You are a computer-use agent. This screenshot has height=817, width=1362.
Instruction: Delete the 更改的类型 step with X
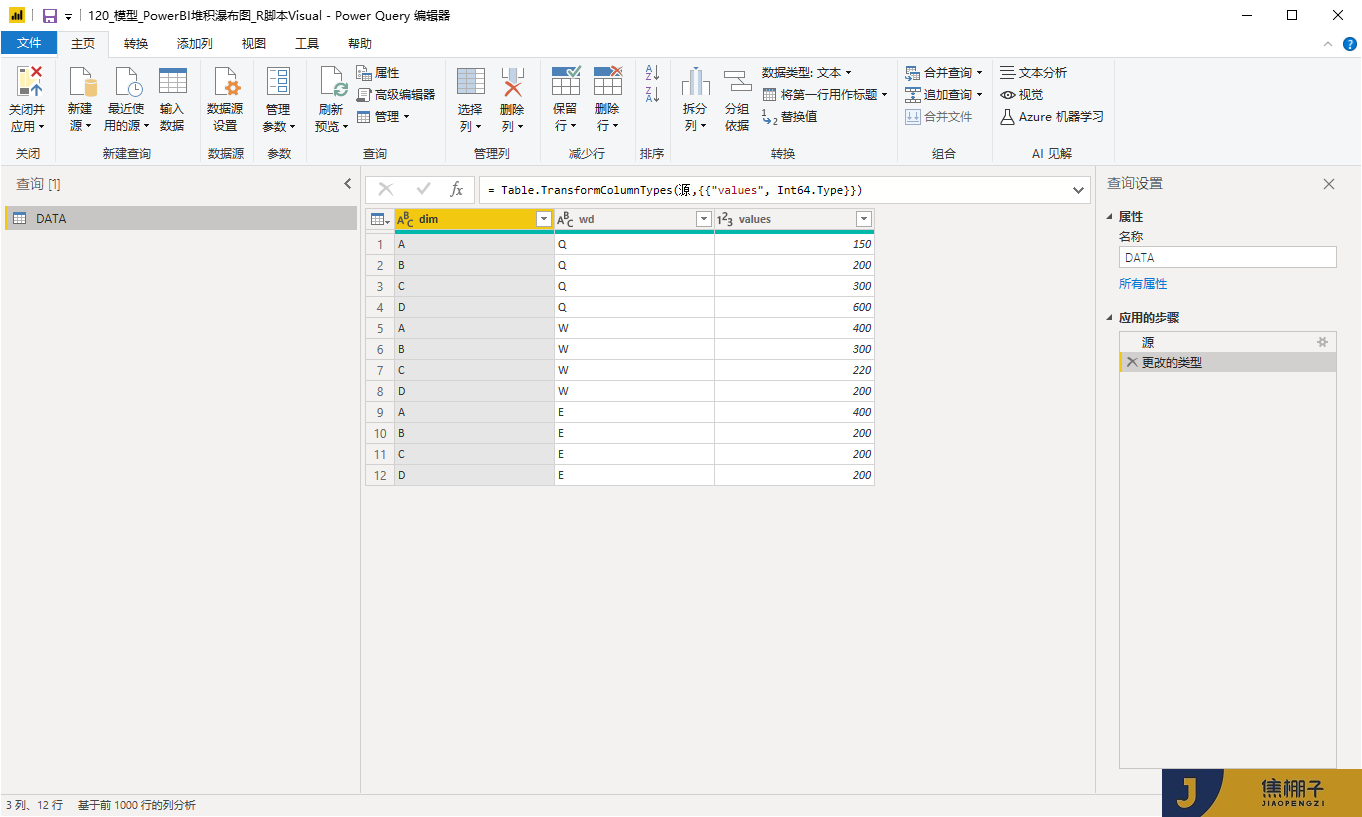click(1132, 362)
